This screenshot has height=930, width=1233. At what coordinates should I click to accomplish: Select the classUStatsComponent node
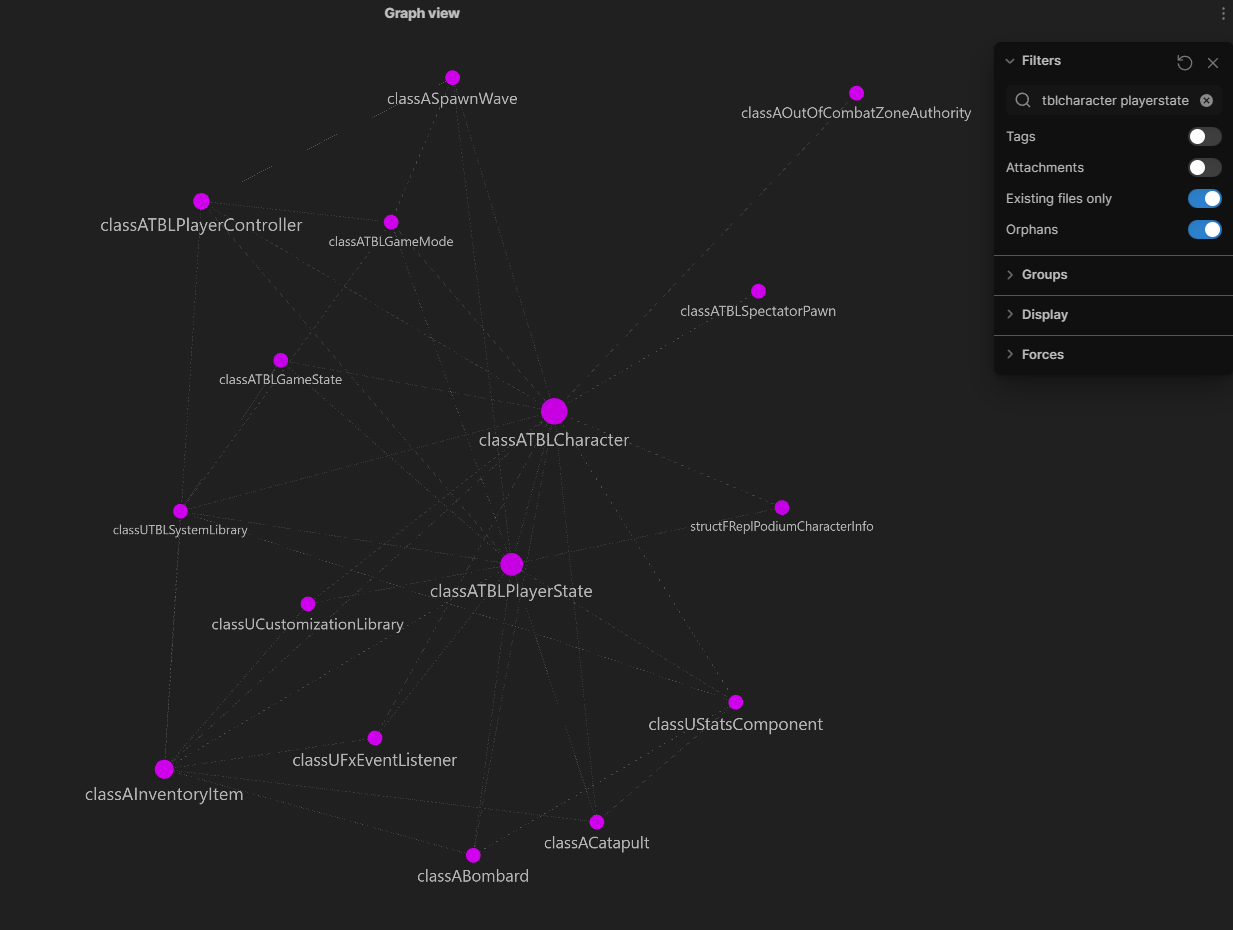click(x=736, y=702)
